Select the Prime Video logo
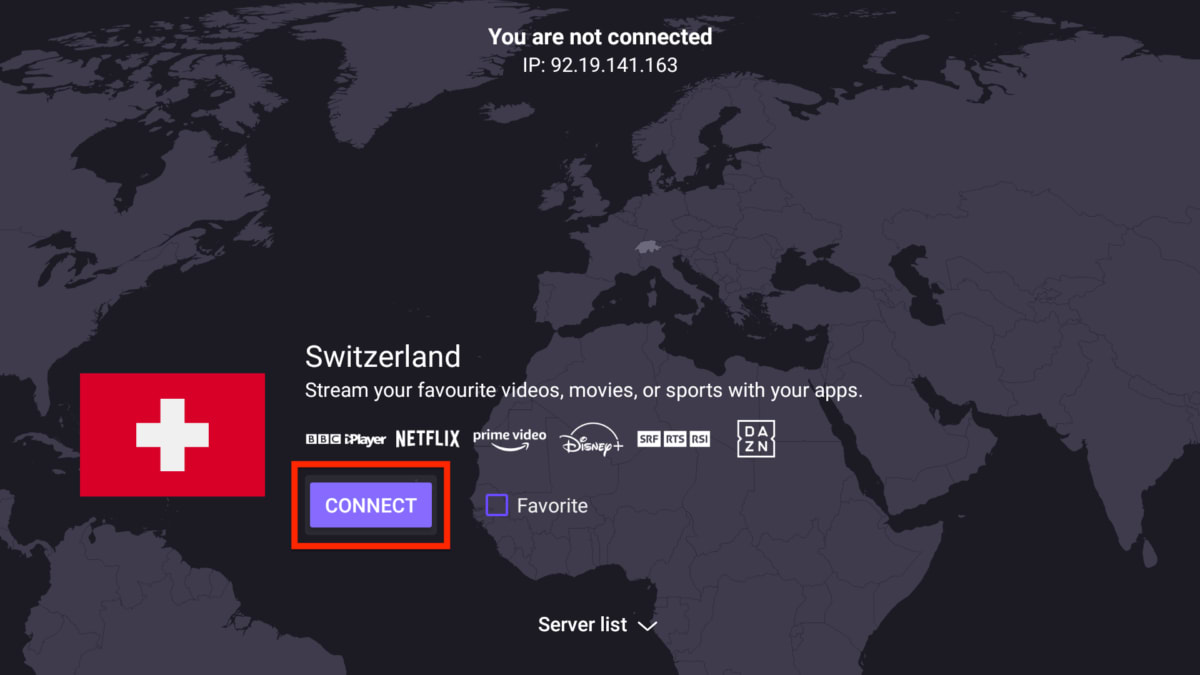This screenshot has width=1200, height=675. tap(509, 439)
